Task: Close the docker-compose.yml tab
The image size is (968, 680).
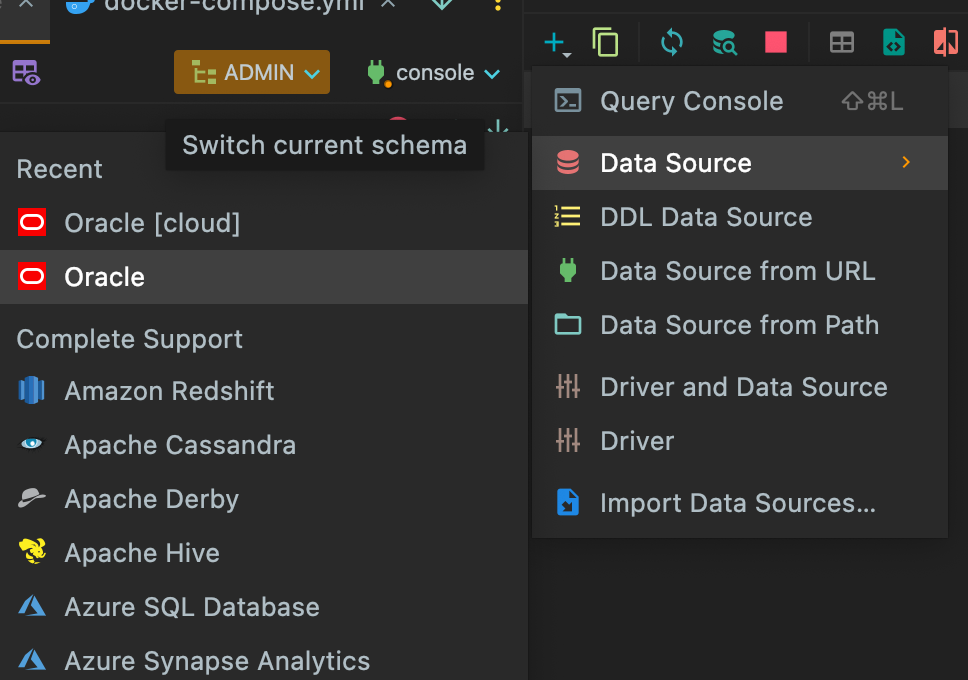Action: coord(388,5)
